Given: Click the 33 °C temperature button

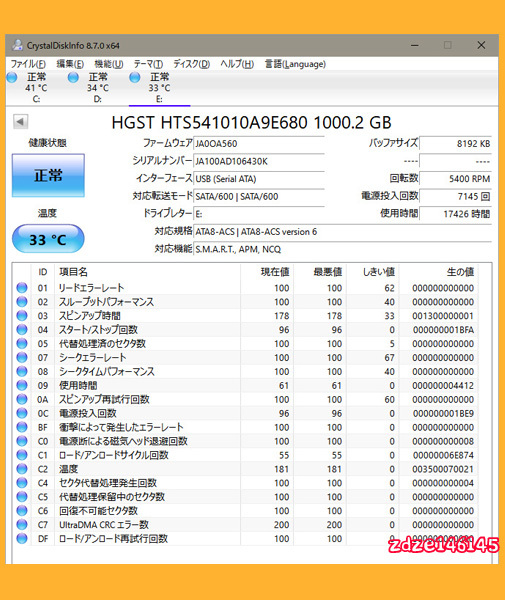Looking at the screenshot, I should point(48,240).
